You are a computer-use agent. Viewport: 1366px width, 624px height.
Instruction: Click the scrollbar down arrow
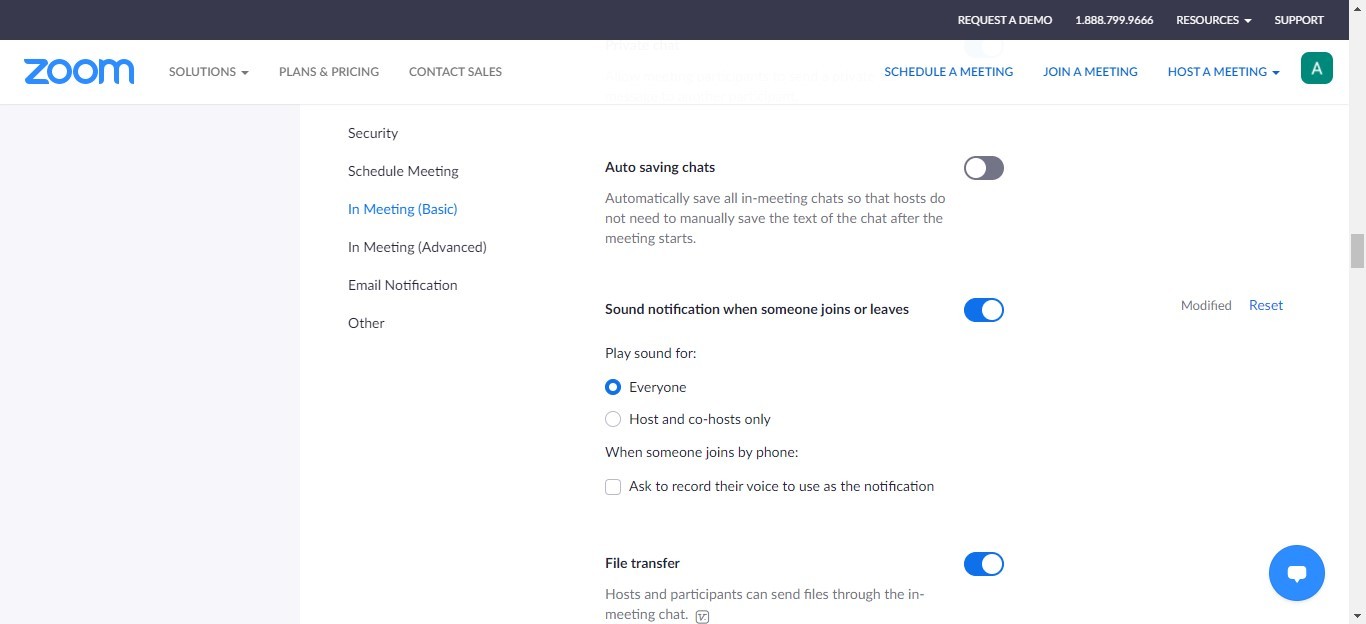click(x=1357, y=615)
